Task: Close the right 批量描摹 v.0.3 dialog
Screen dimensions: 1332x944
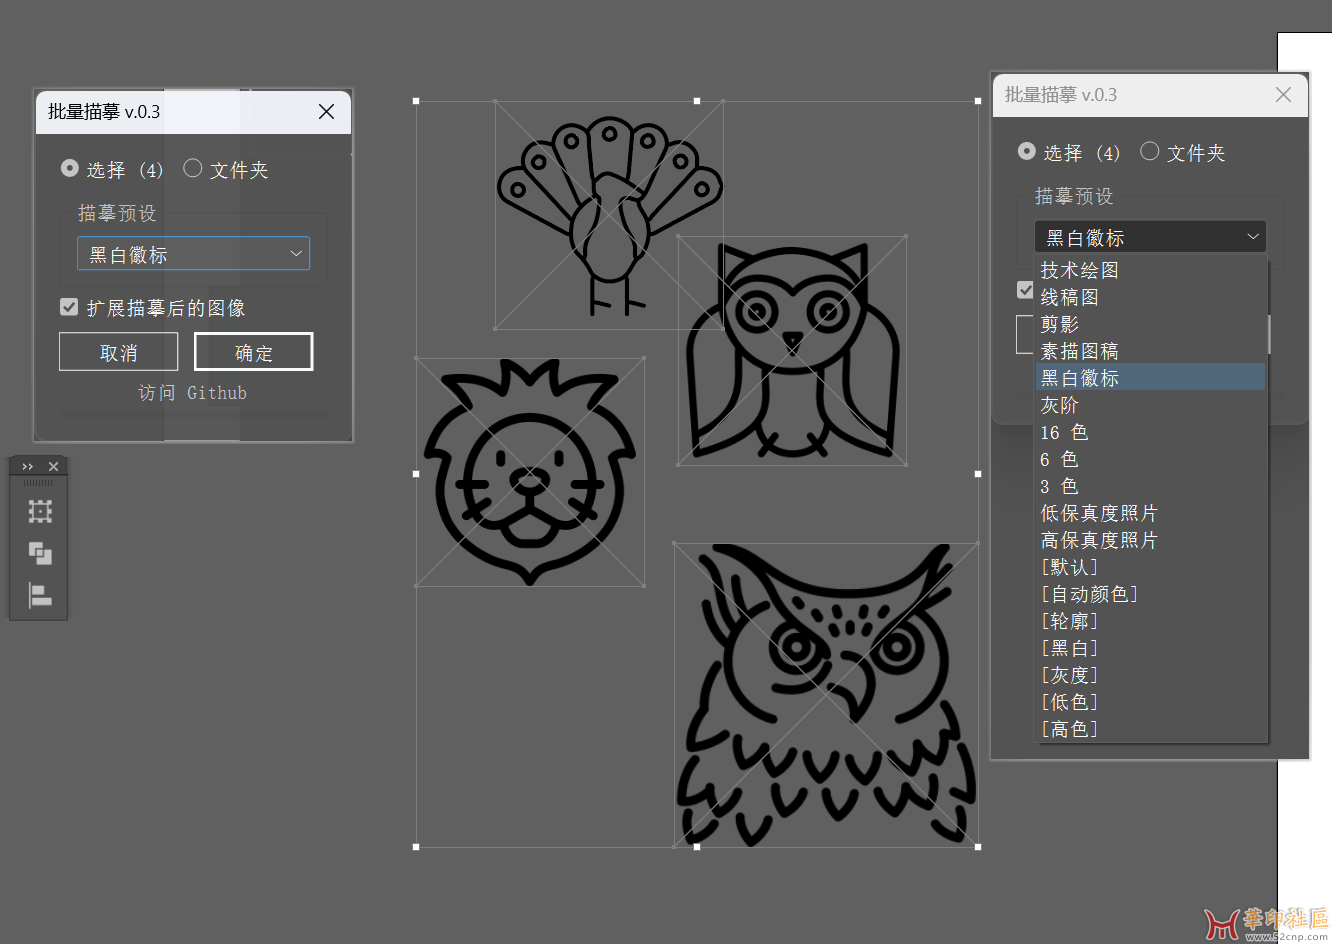Action: point(1284,95)
